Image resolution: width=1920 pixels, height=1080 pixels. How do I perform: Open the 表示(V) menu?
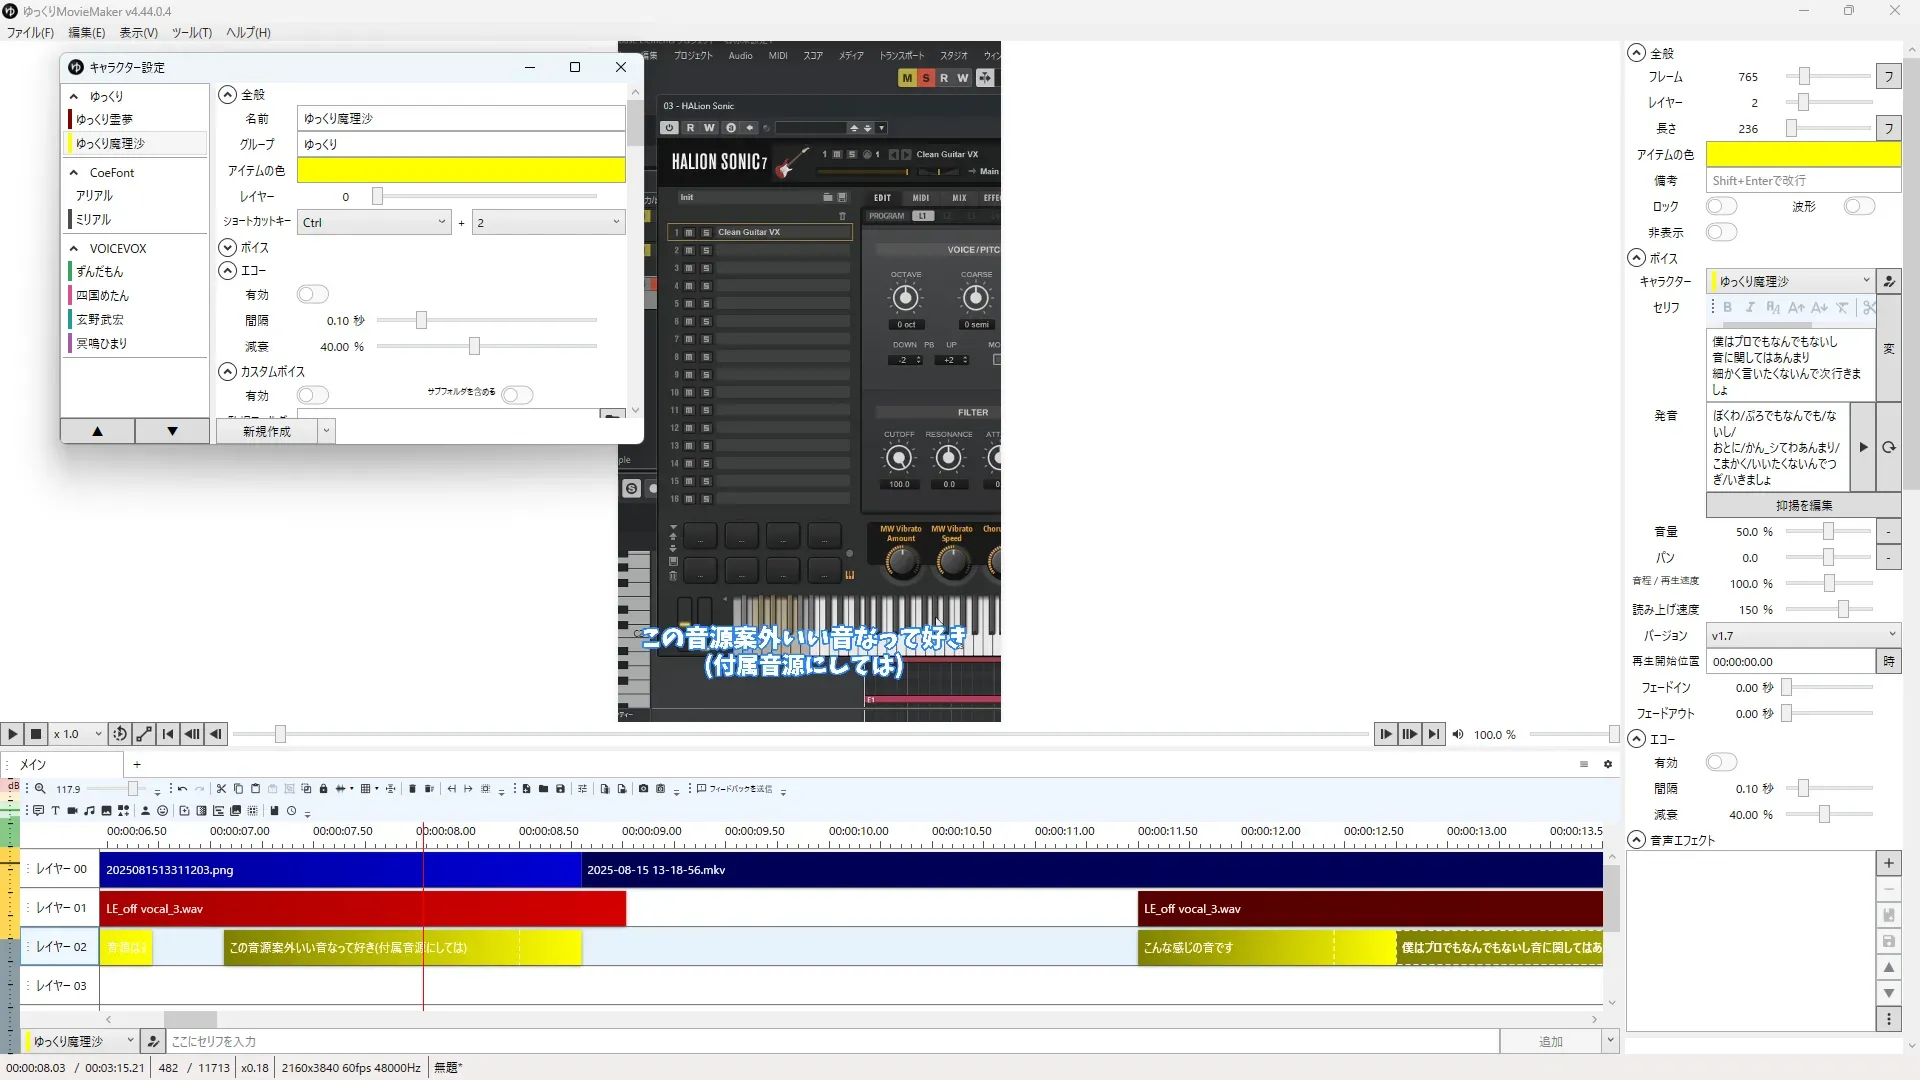click(x=138, y=32)
